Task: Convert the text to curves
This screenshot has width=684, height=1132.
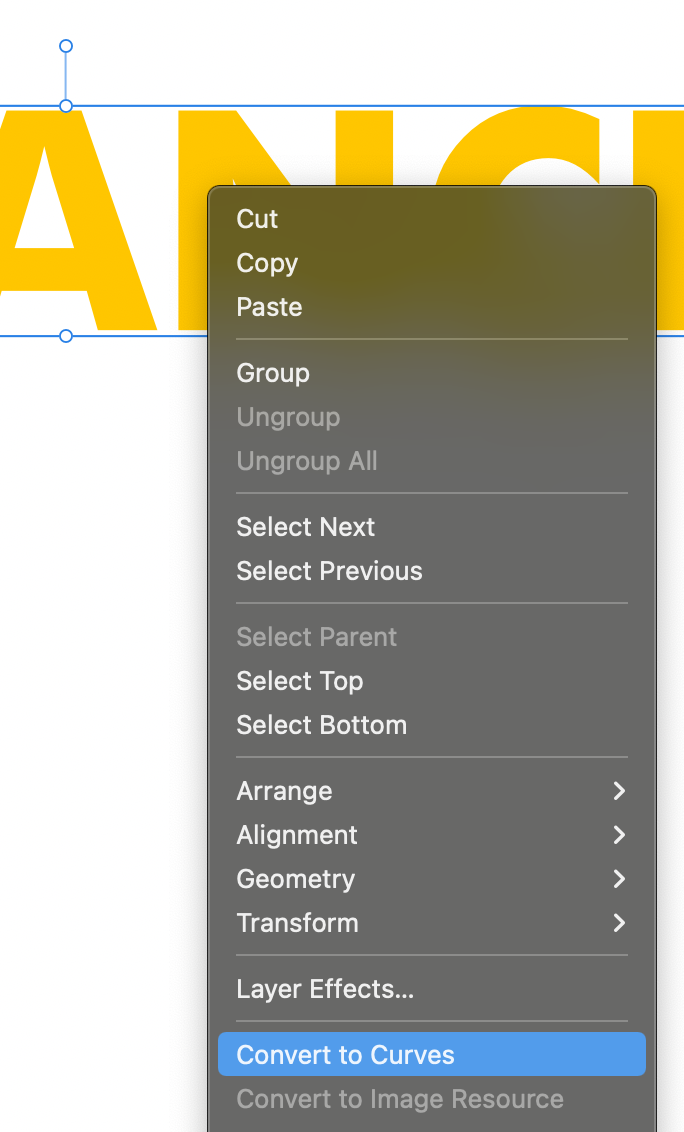Action: coord(345,1054)
